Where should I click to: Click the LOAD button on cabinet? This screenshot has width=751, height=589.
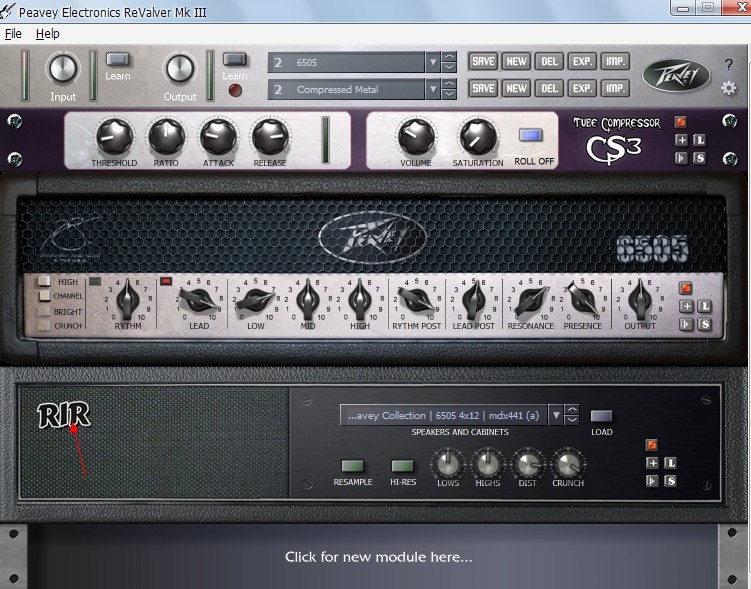601,416
